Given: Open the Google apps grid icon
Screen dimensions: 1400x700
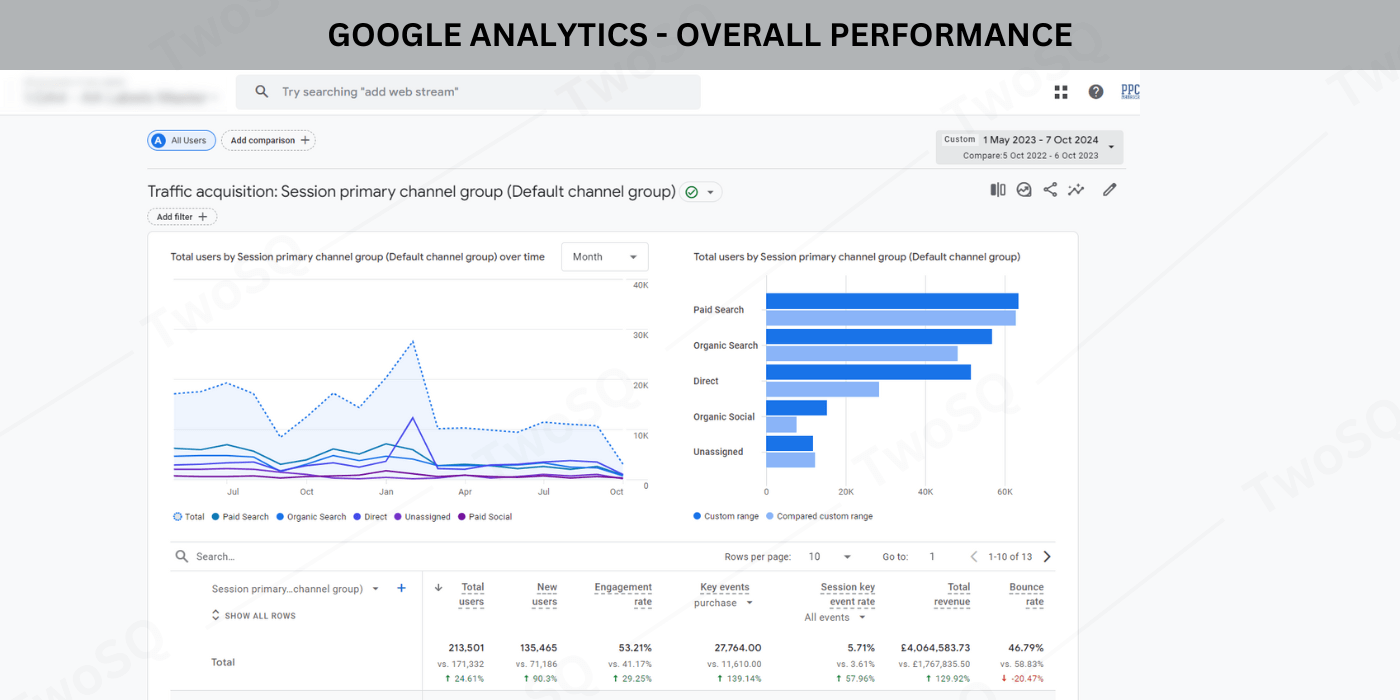Looking at the screenshot, I should 1061,92.
